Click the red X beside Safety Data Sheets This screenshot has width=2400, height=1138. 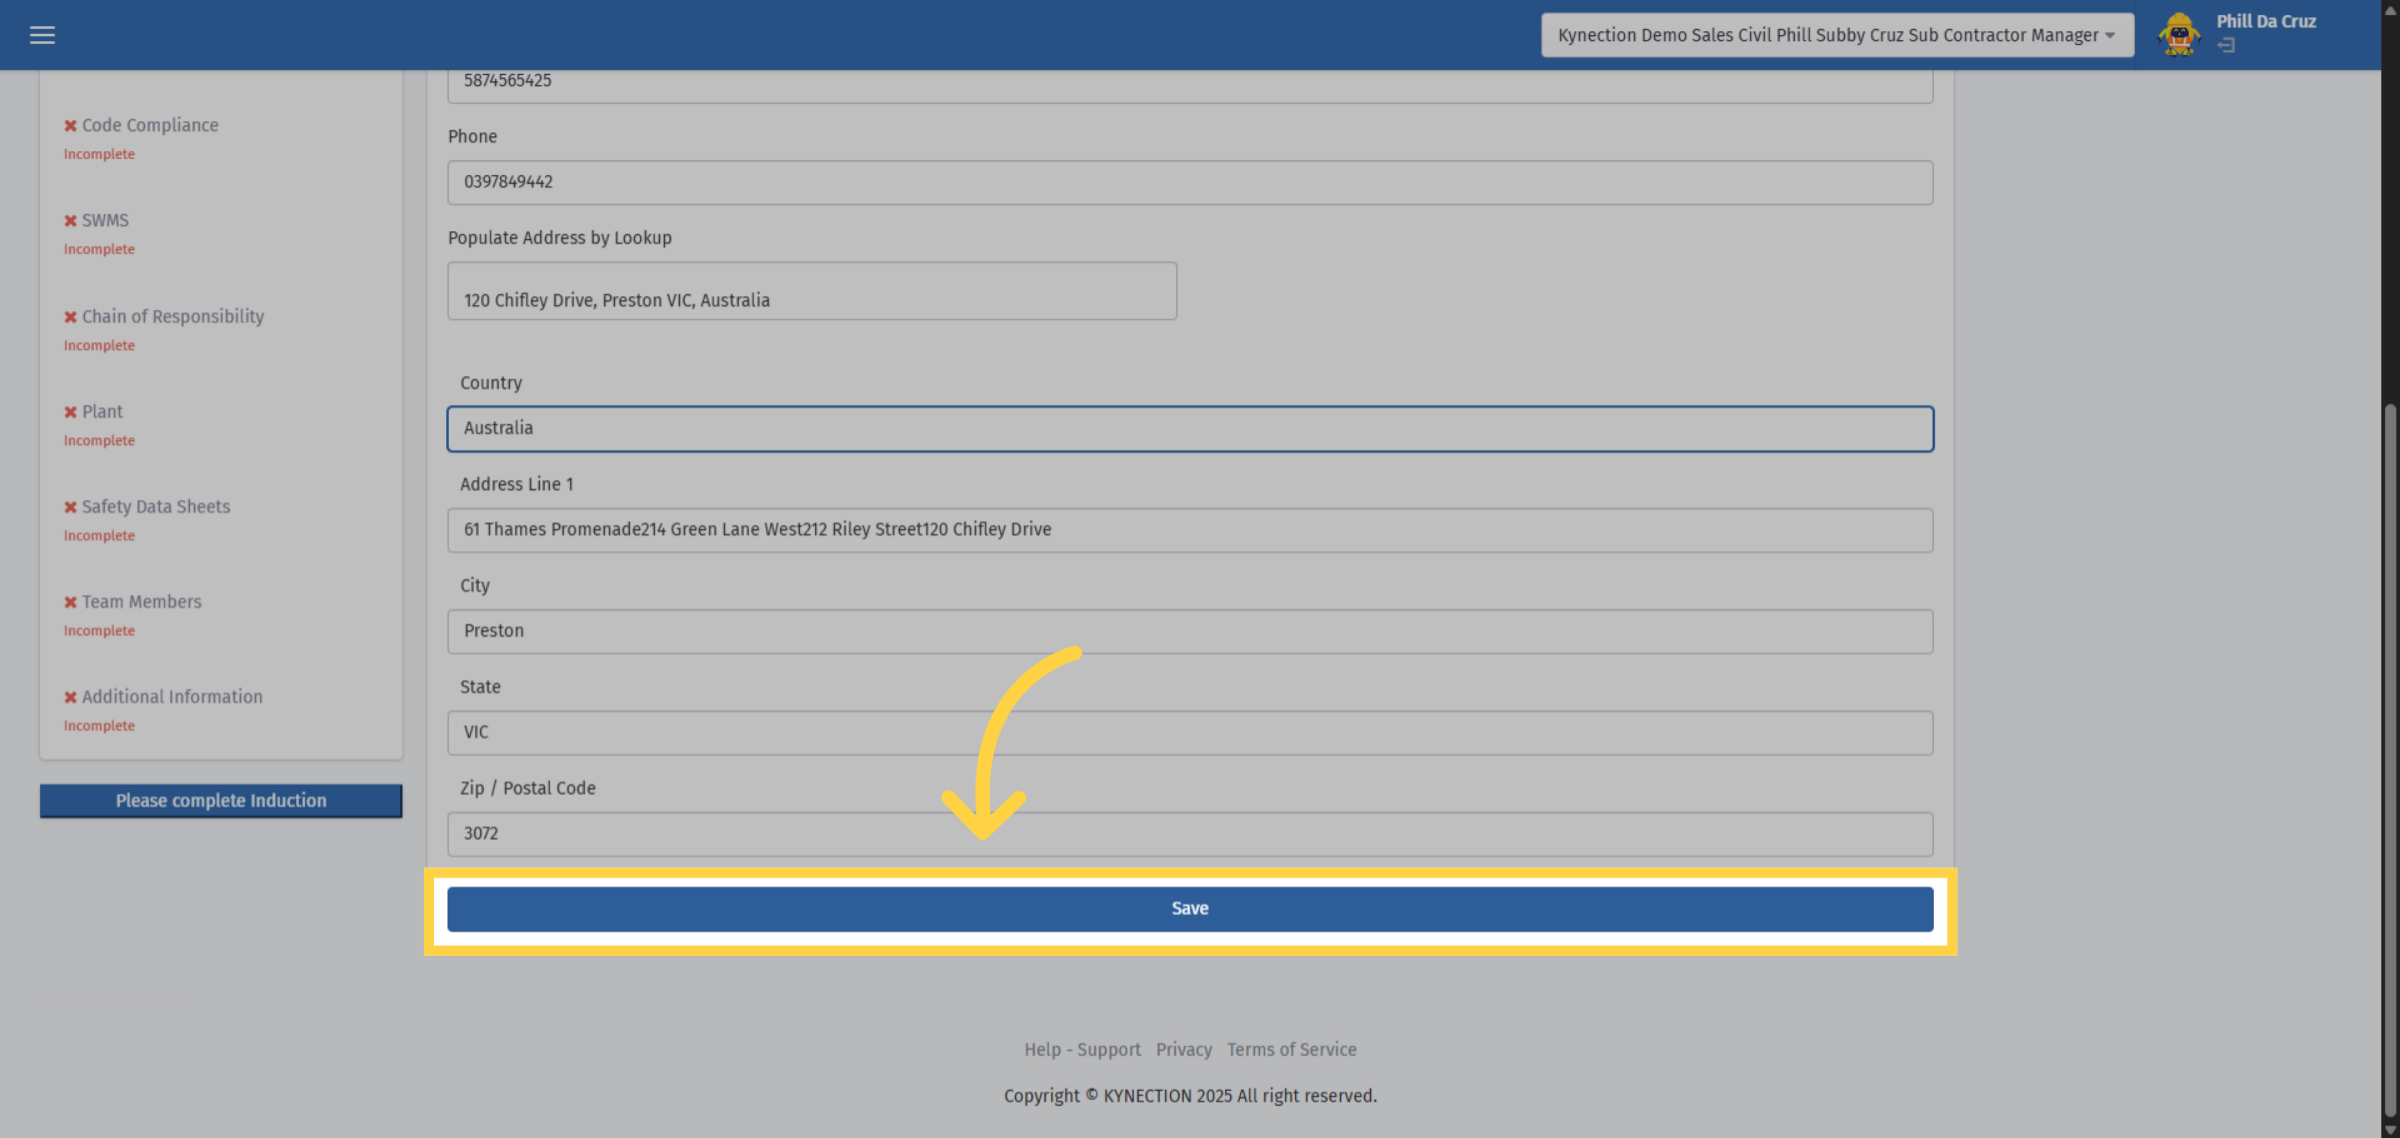(x=71, y=507)
